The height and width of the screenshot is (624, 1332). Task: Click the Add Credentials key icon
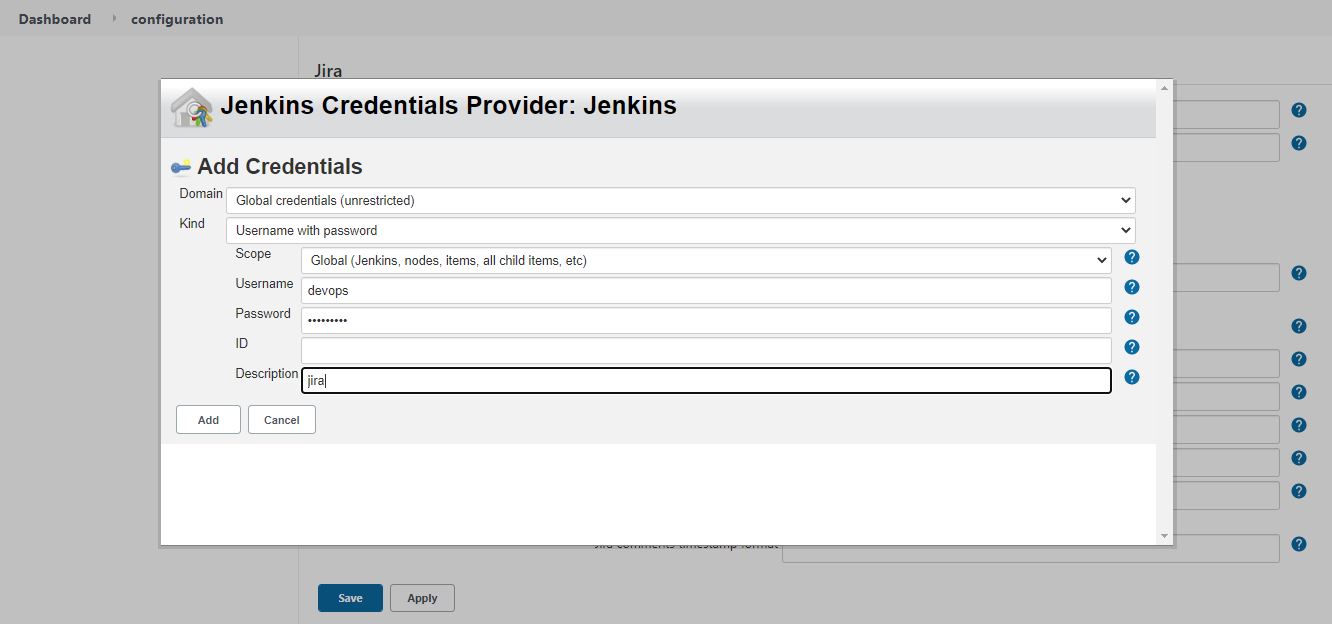(181, 166)
